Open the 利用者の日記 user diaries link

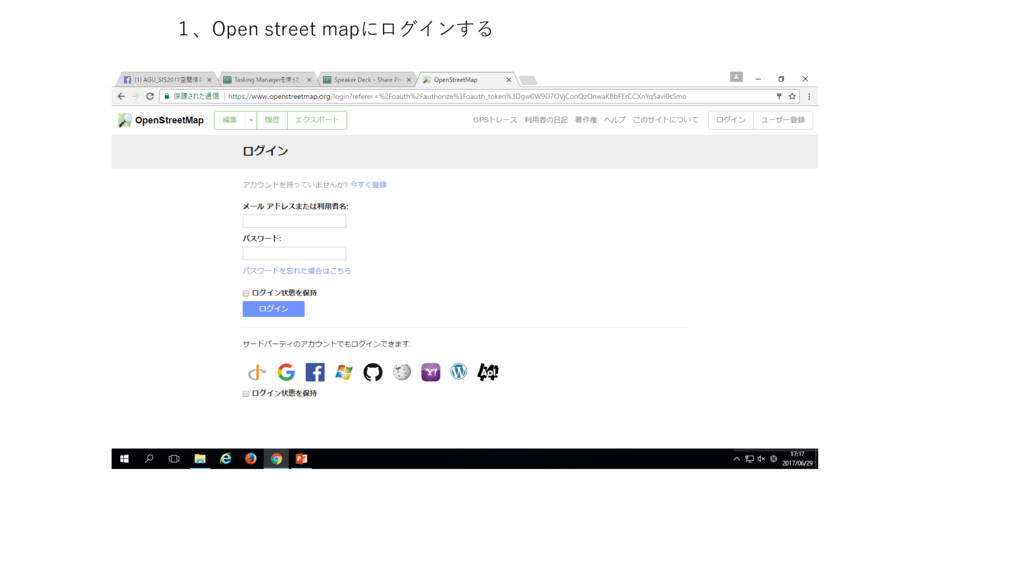tap(546, 120)
